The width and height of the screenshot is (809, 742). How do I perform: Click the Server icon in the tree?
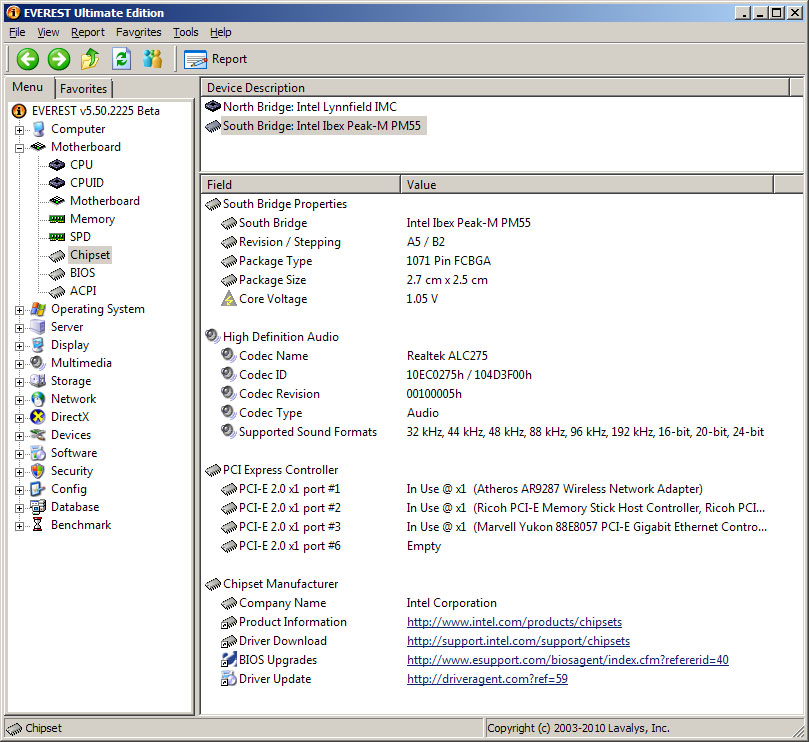(x=38, y=327)
